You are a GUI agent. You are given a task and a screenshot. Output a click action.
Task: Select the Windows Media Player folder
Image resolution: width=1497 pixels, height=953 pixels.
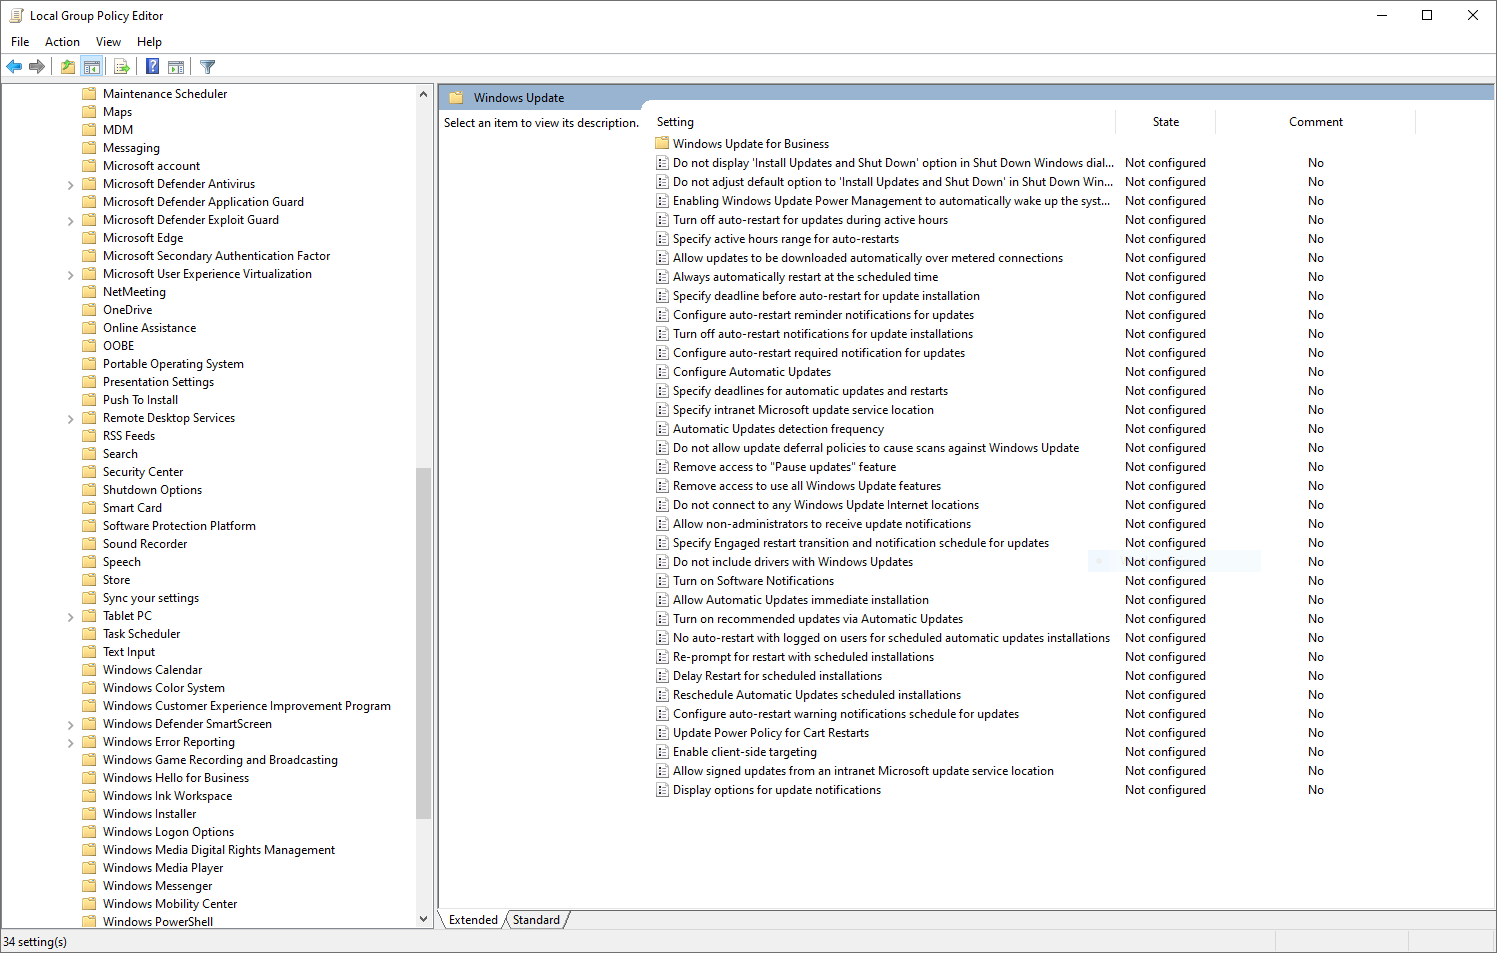(x=163, y=868)
